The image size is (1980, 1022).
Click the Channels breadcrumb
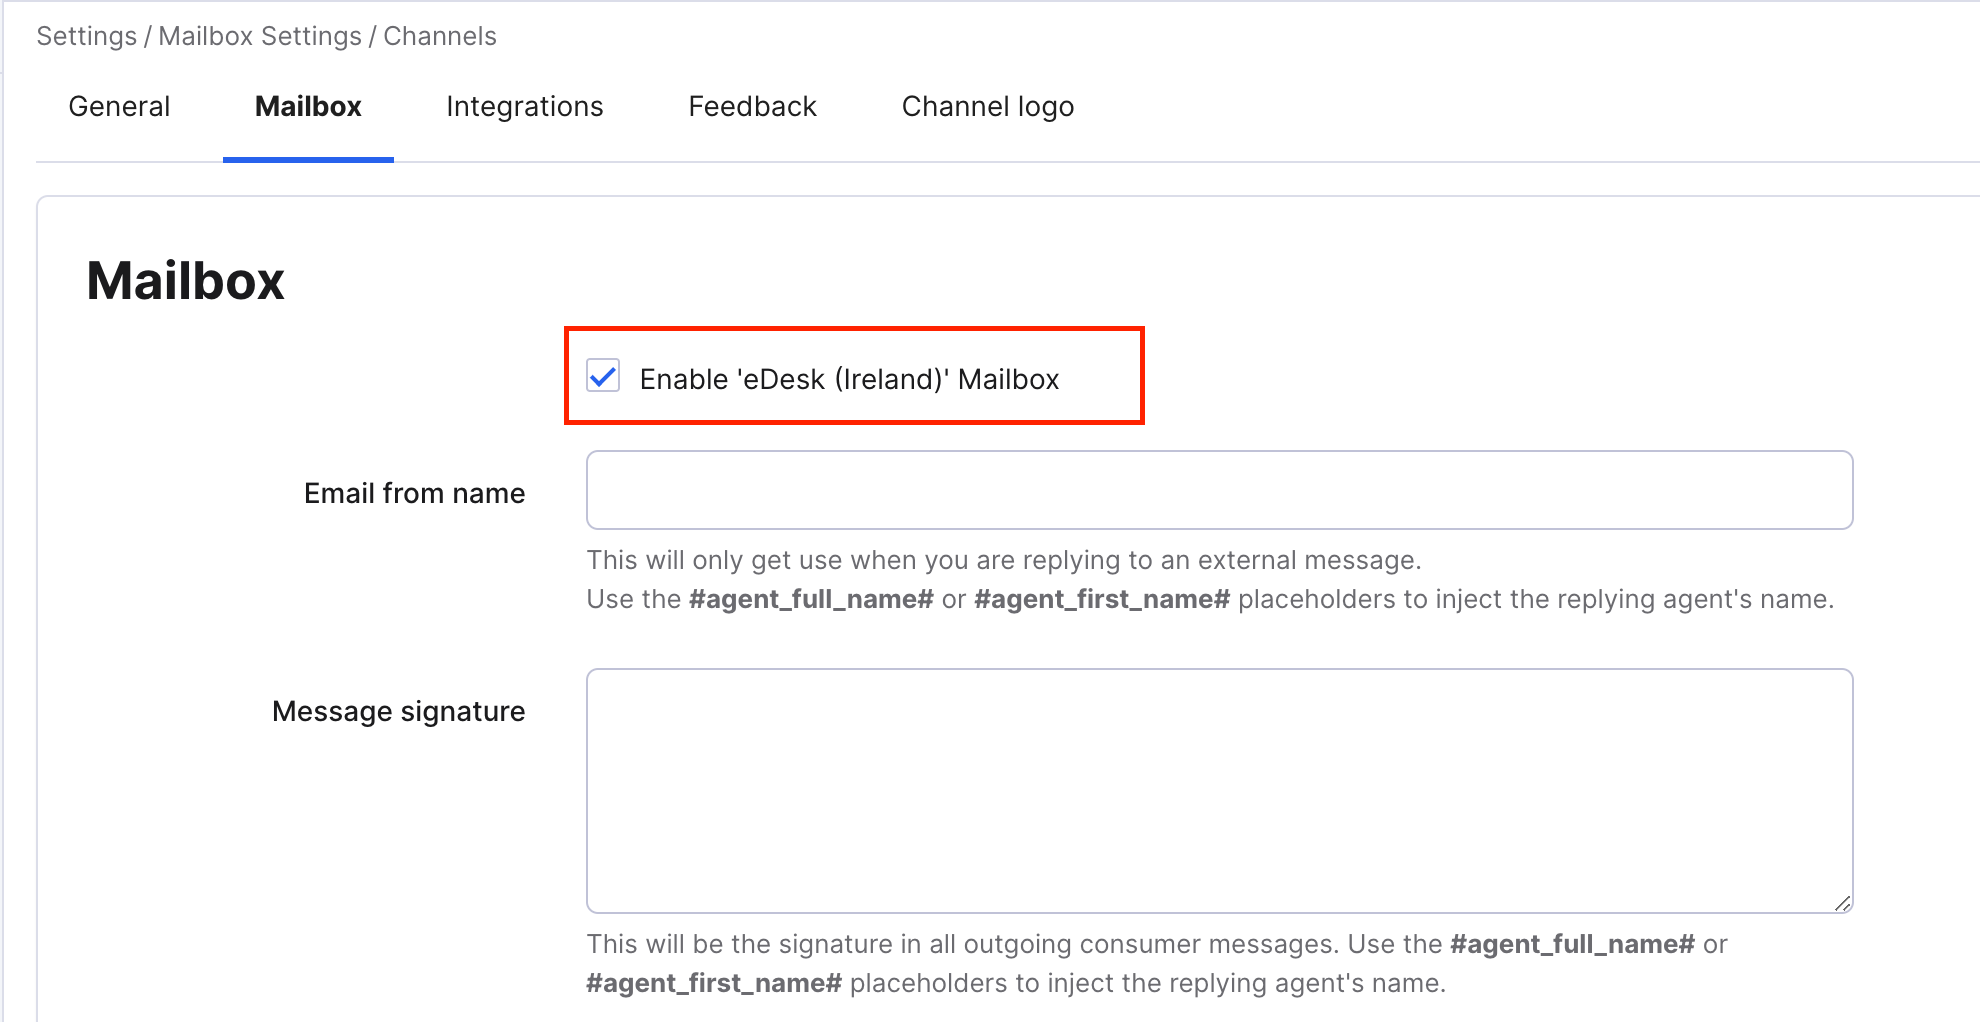[x=440, y=36]
